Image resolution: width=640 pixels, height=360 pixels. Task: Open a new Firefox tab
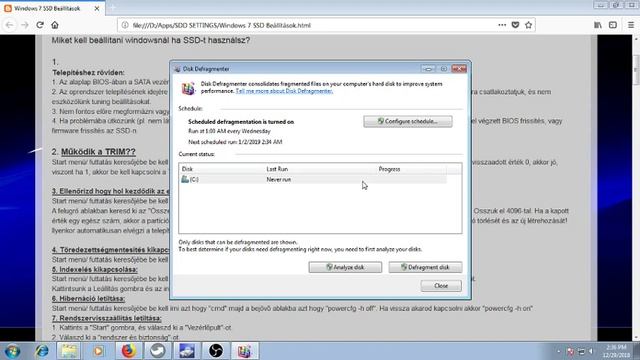[x=113, y=8]
